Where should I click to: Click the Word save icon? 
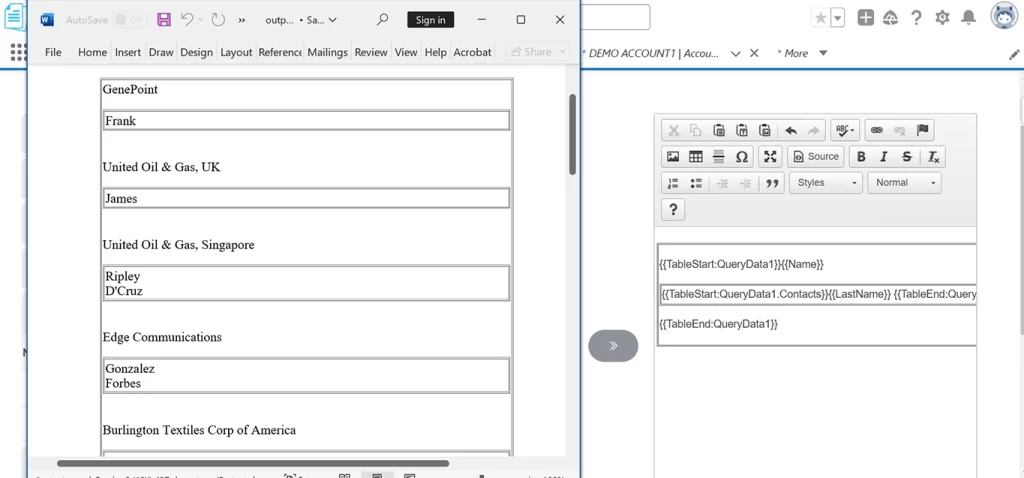tap(164, 20)
